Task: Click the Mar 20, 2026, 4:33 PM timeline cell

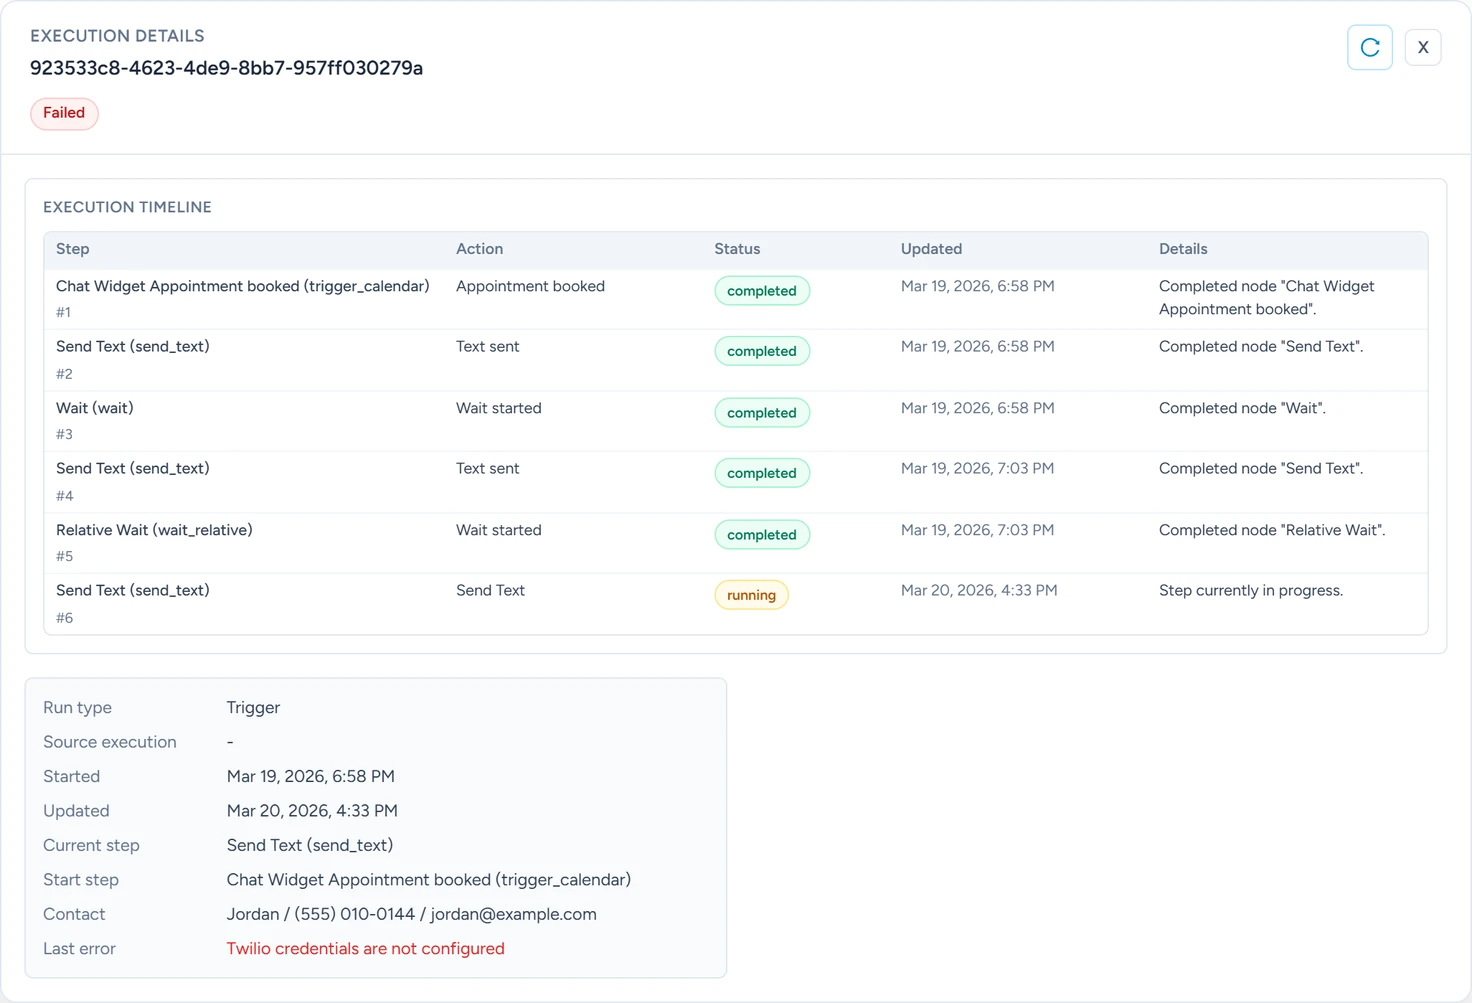Action: [979, 590]
